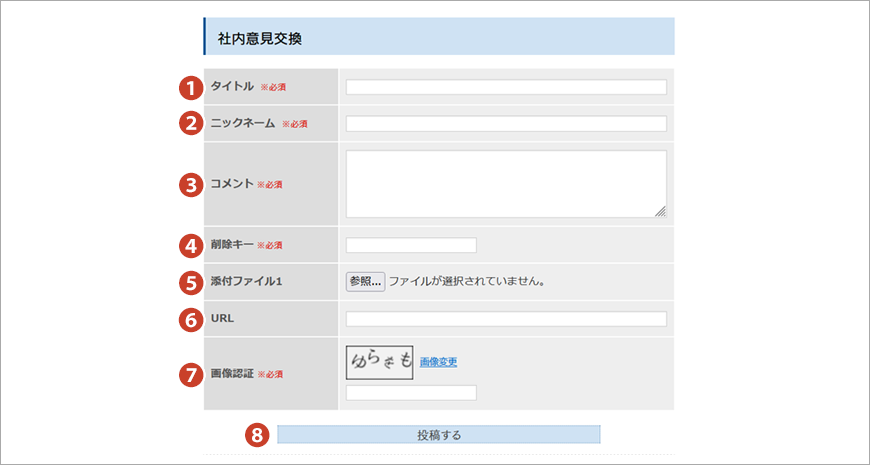Click the captcha image
The image size is (870, 465).
coord(379,362)
